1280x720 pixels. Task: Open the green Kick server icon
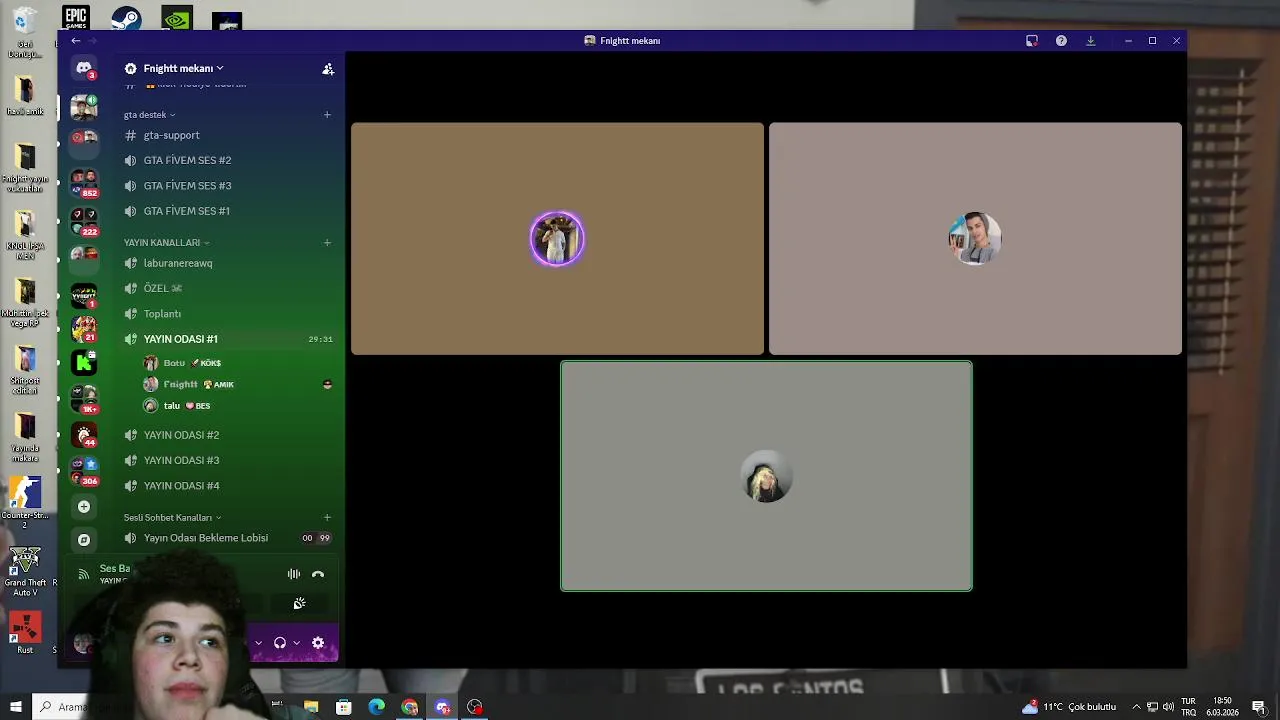click(x=84, y=362)
